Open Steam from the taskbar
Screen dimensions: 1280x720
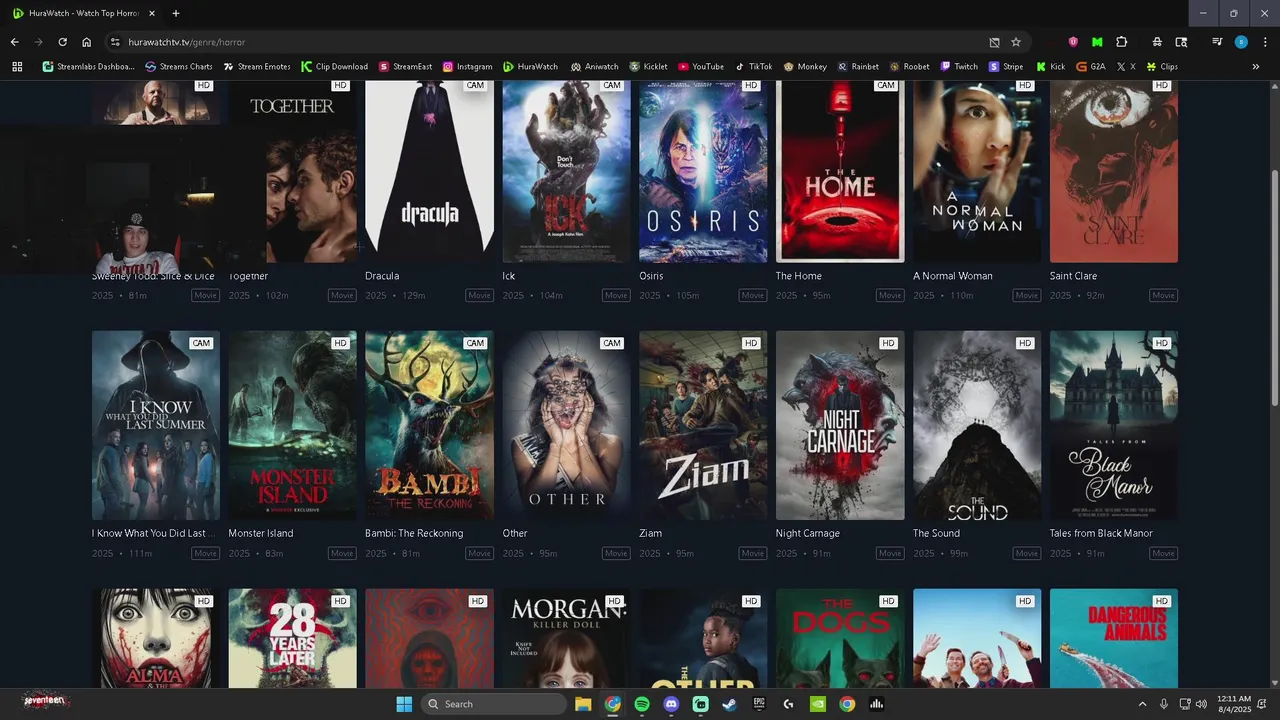tap(730, 704)
